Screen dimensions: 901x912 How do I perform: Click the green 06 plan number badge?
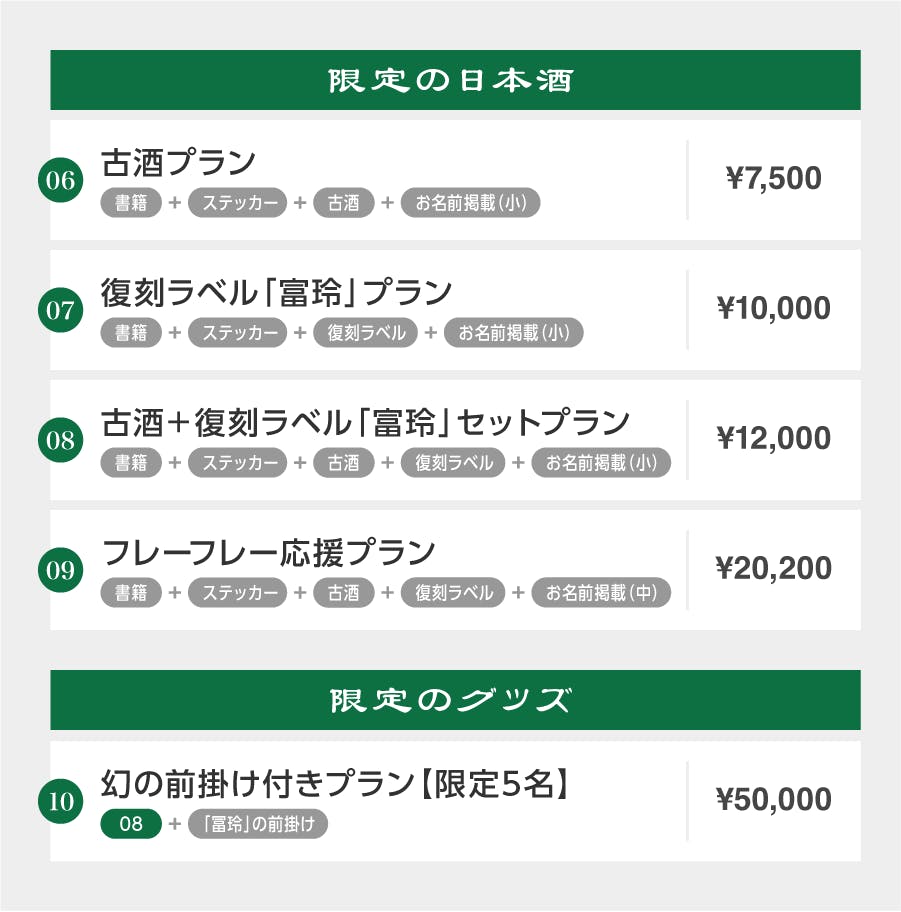[x=60, y=181]
